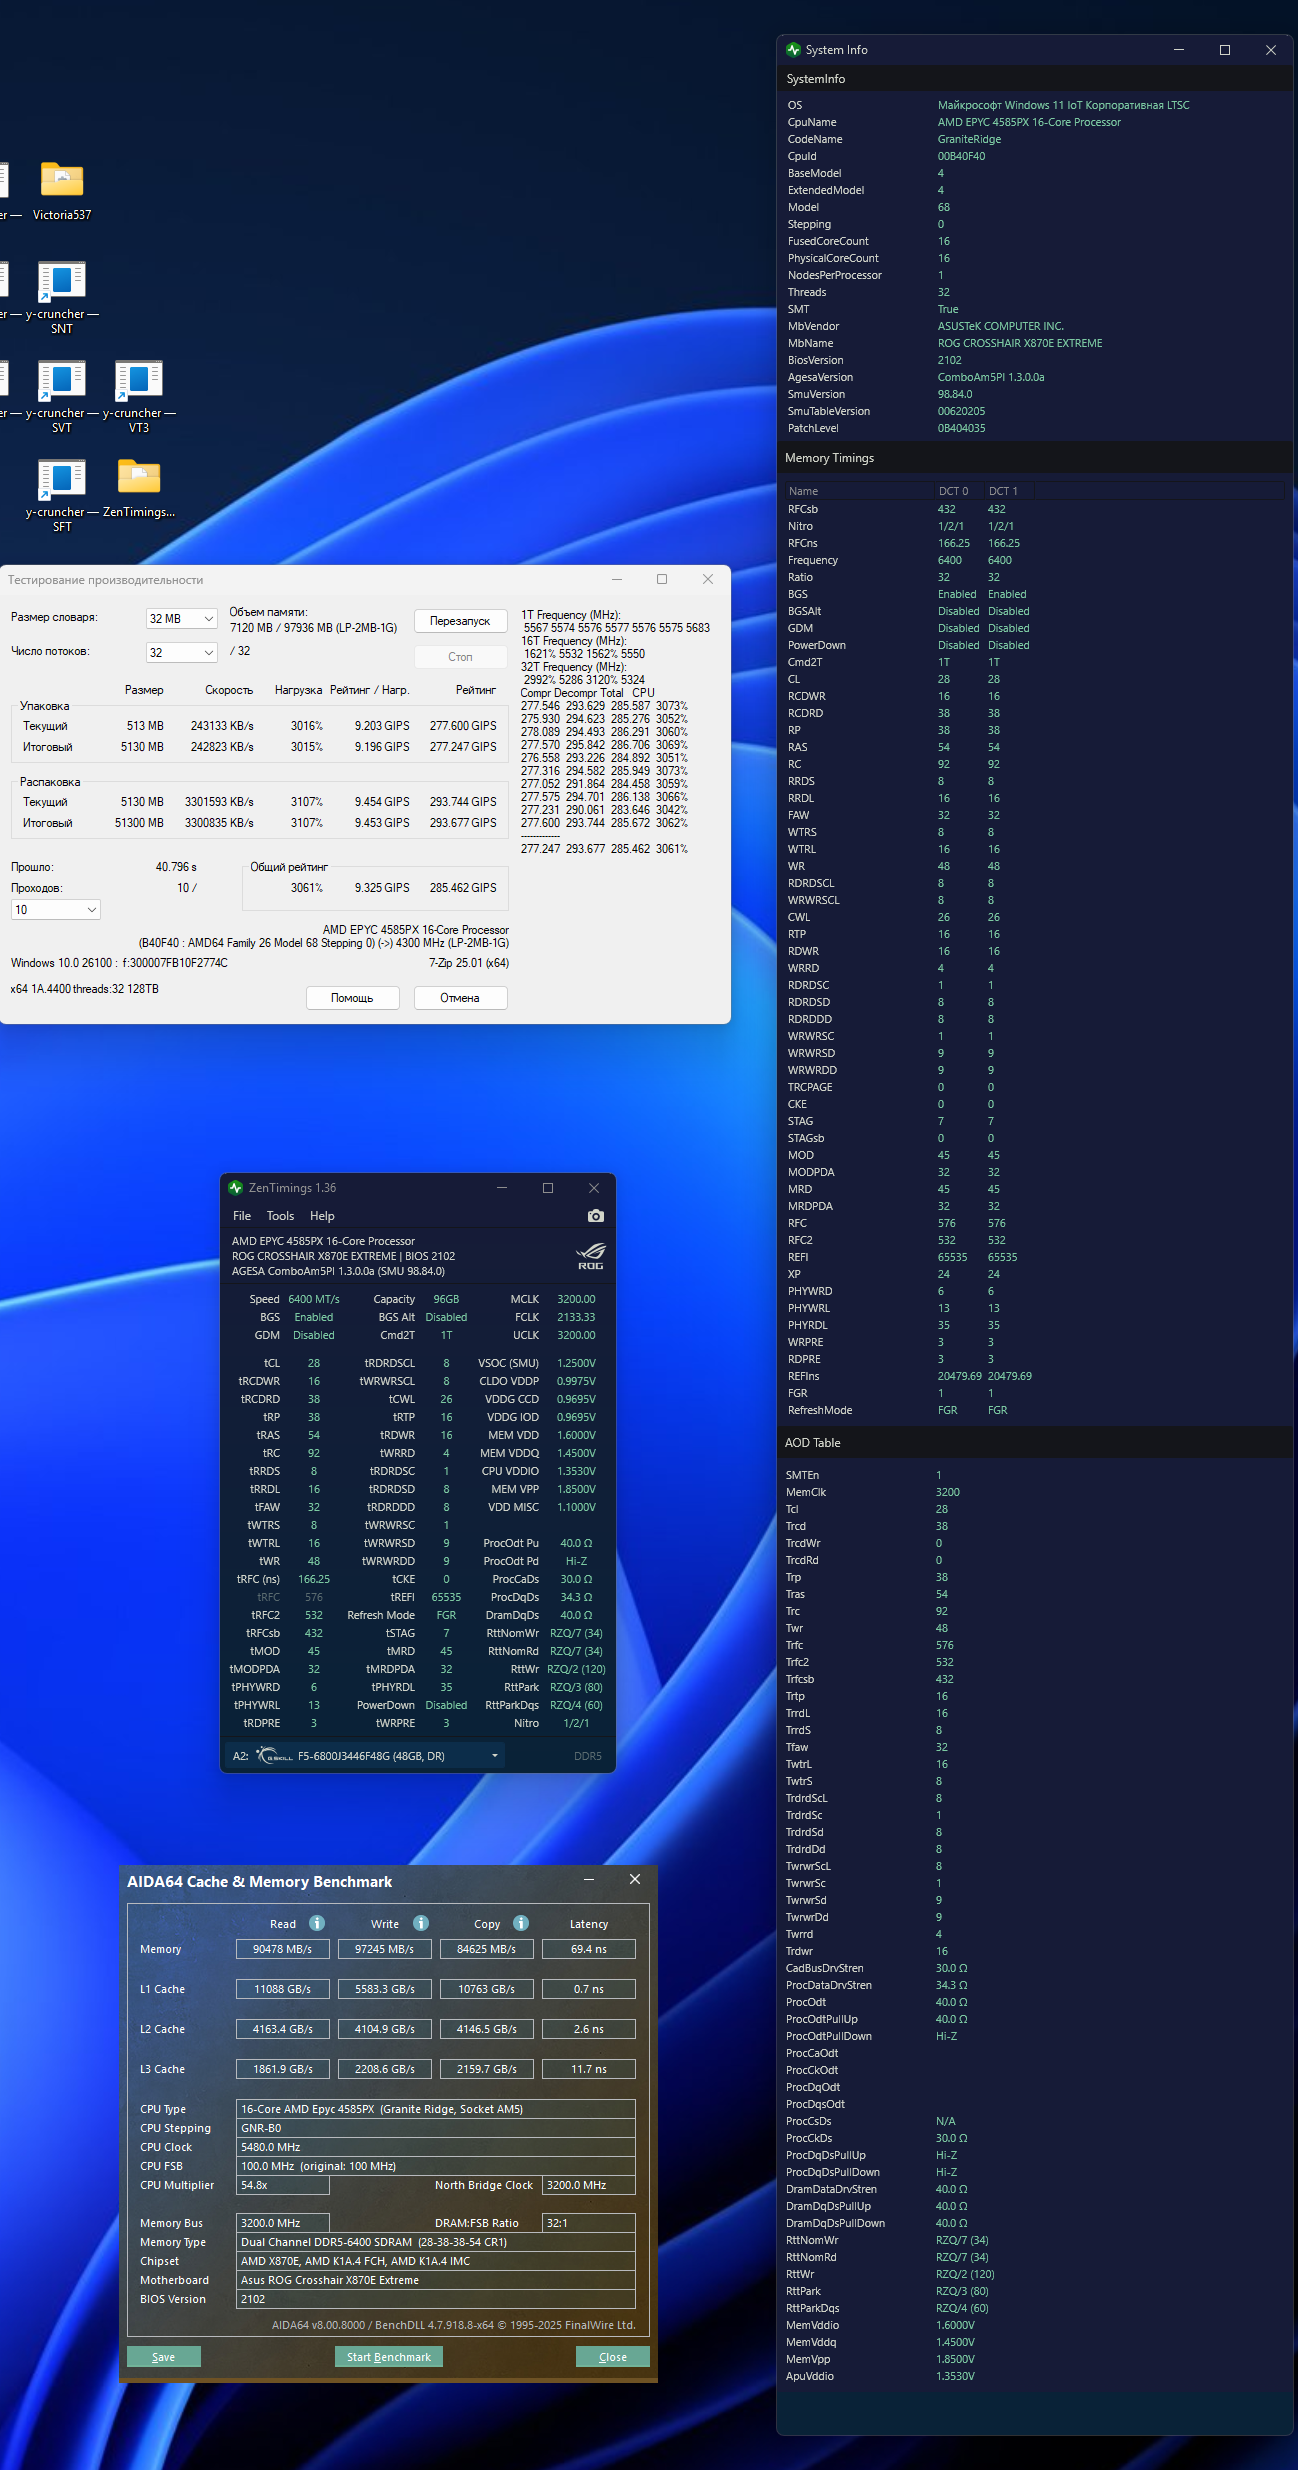
Task: Click the "AOD Table" section header
Action: 812,1443
